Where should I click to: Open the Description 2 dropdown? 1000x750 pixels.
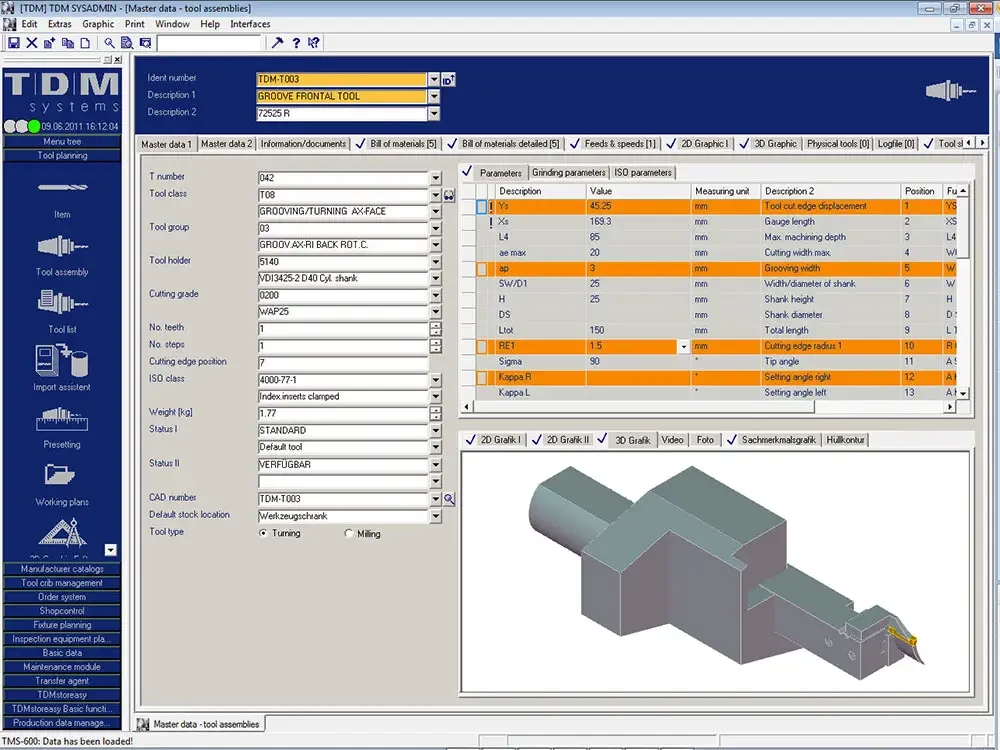(x=434, y=114)
